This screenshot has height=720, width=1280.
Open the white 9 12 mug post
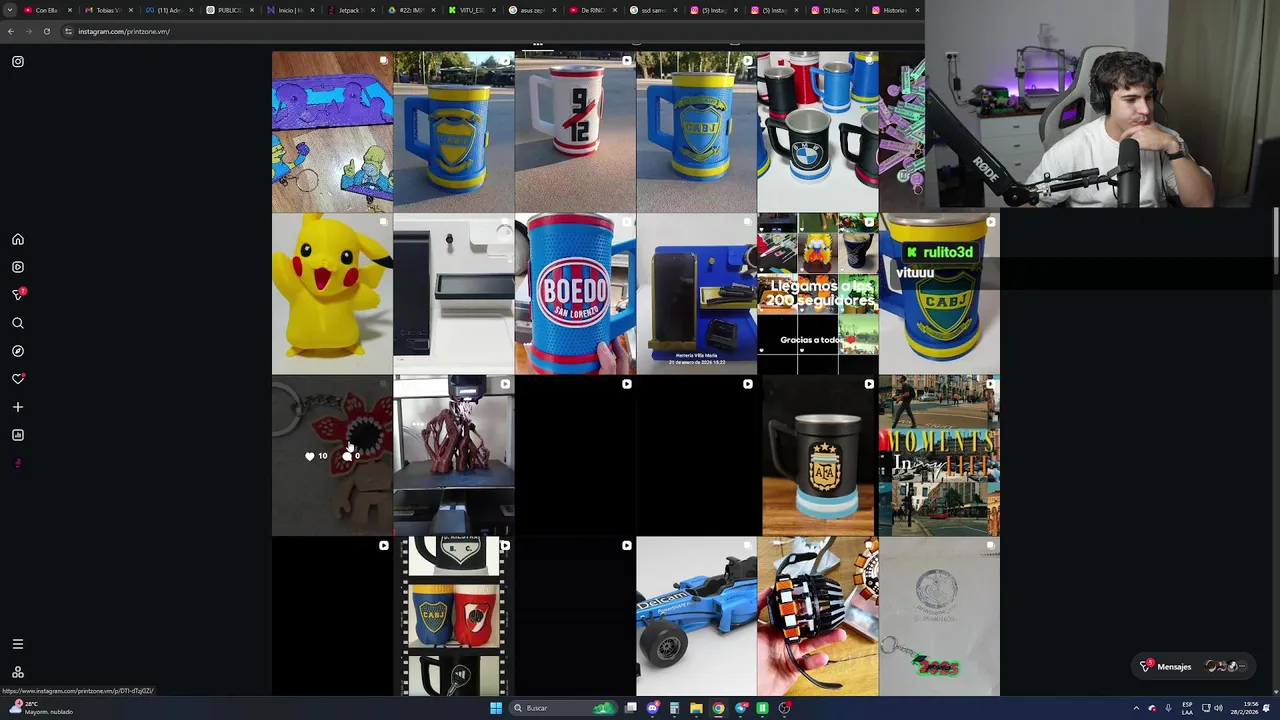point(575,132)
